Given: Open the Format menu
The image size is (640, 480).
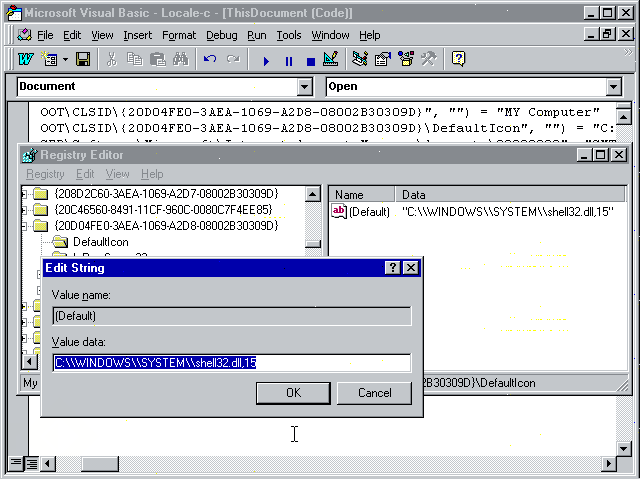Looking at the screenshot, I should 179,36.
